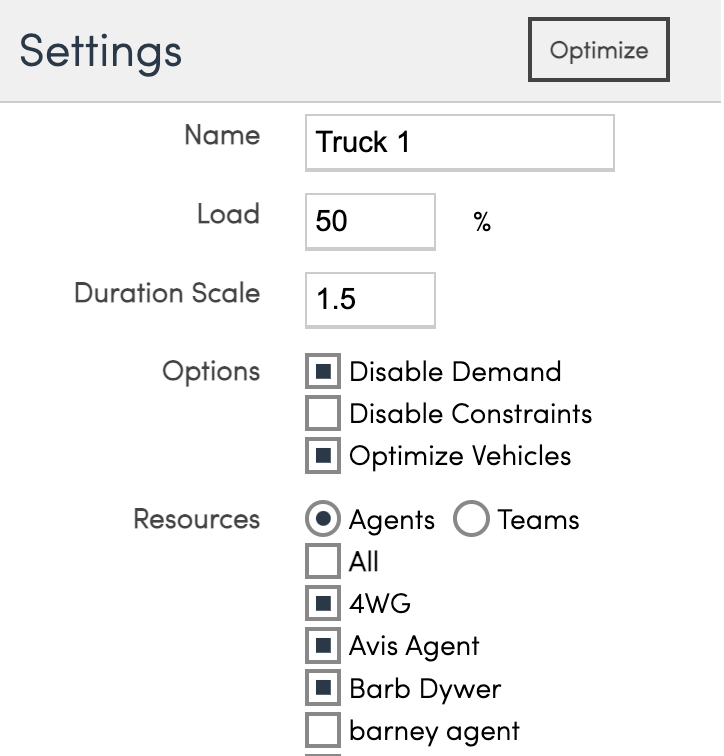Screen dimensions: 724x756
Task: Focus the Load percentage input field
Action: point(370,221)
